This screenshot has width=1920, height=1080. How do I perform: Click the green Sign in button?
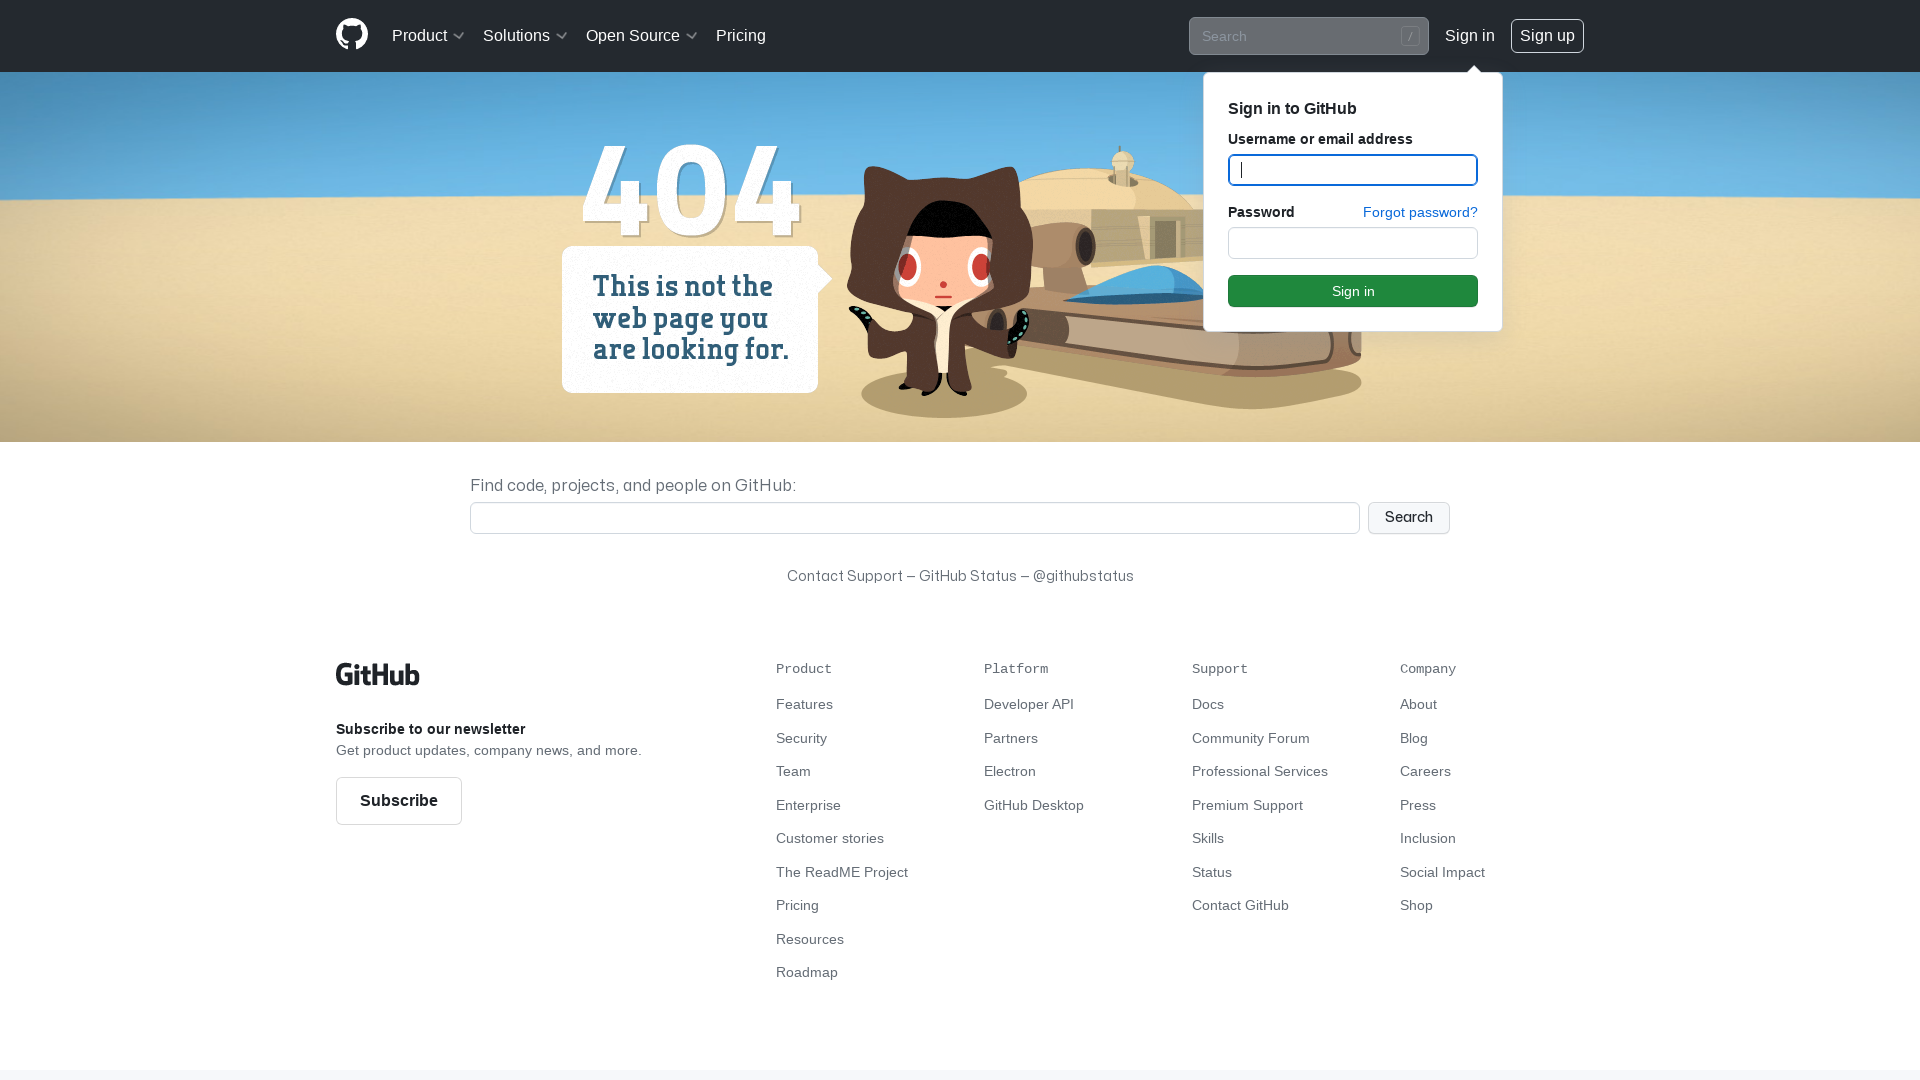pyautogui.click(x=1353, y=291)
